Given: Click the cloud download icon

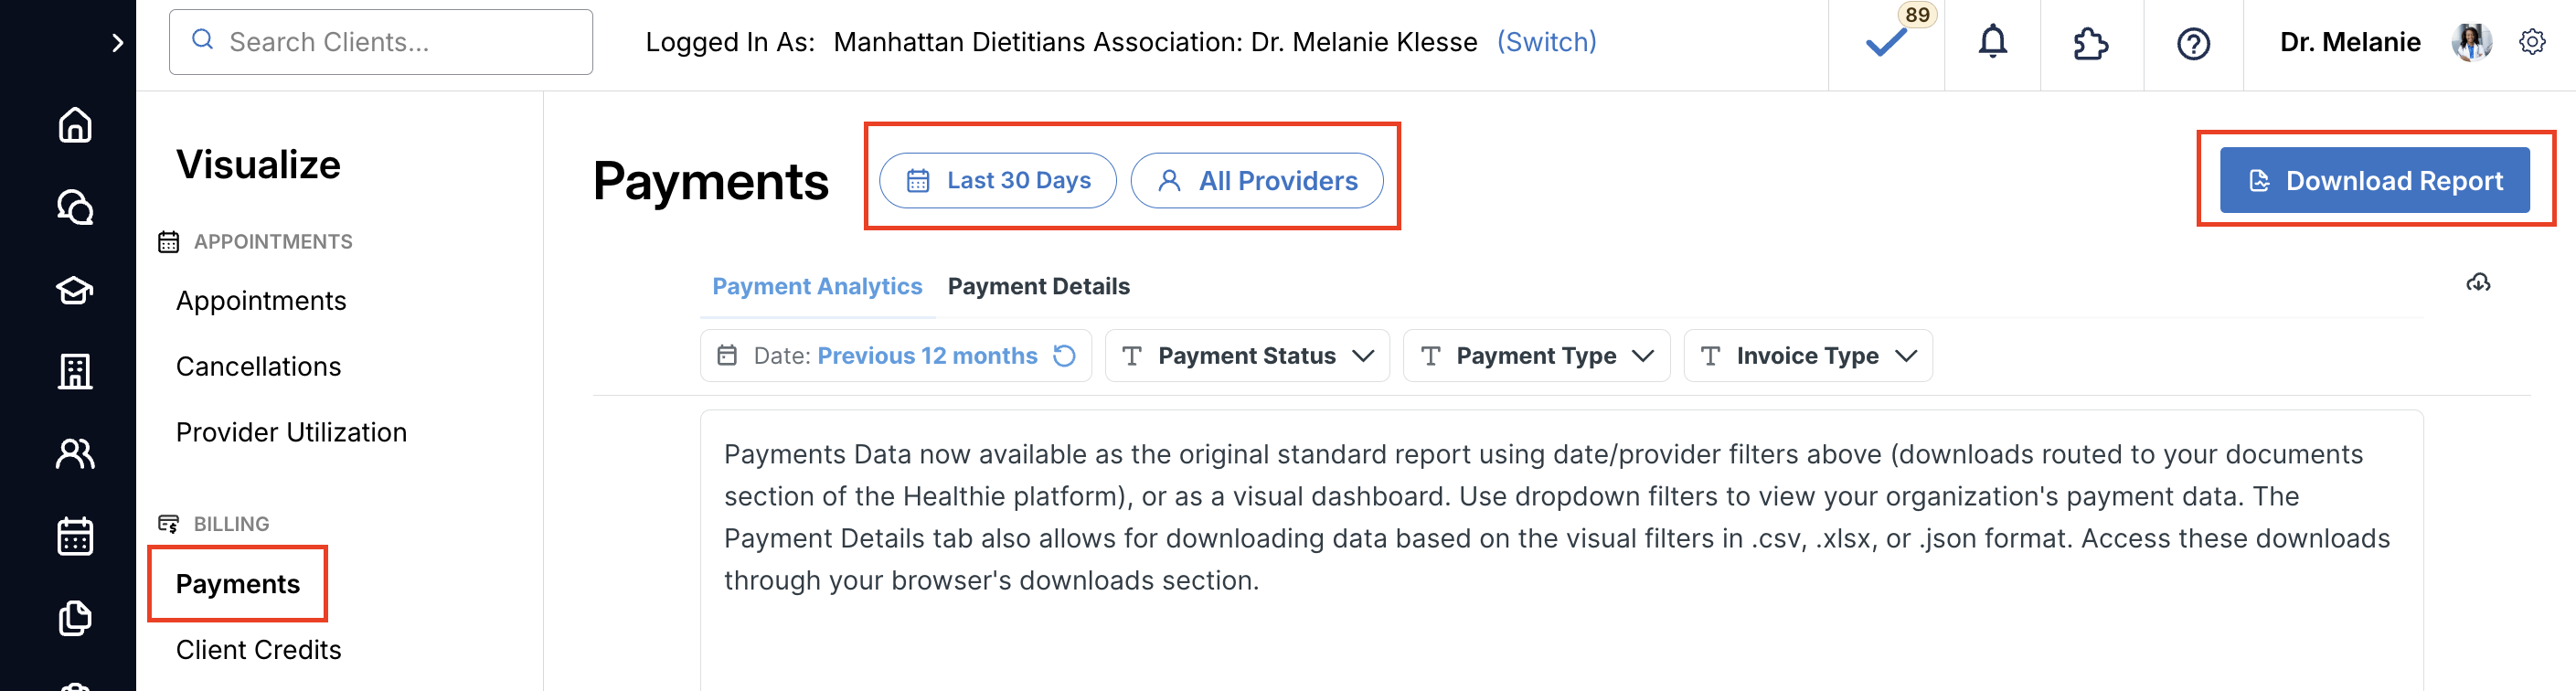Looking at the screenshot, I should pyautogui.click(x=2477, y=283).
